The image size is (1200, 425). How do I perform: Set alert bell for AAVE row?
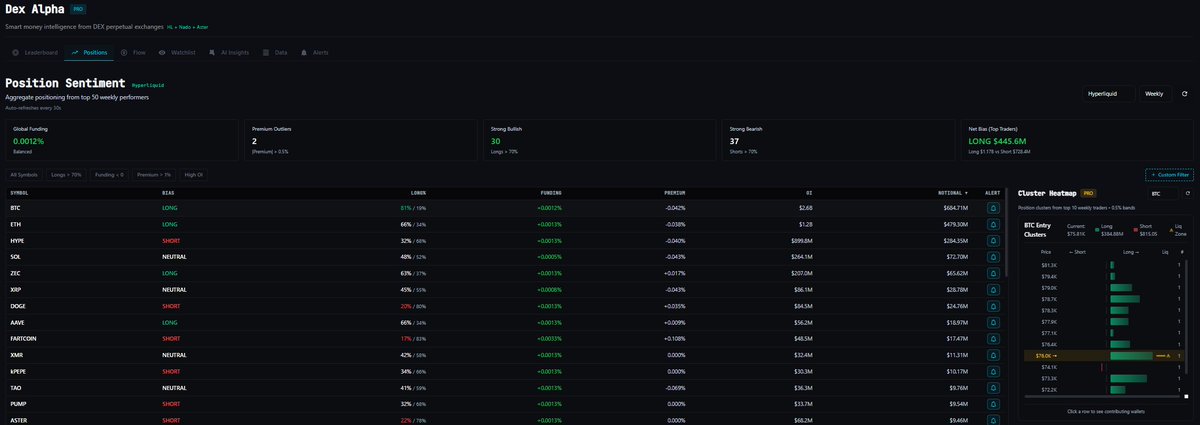coord(993,322)
